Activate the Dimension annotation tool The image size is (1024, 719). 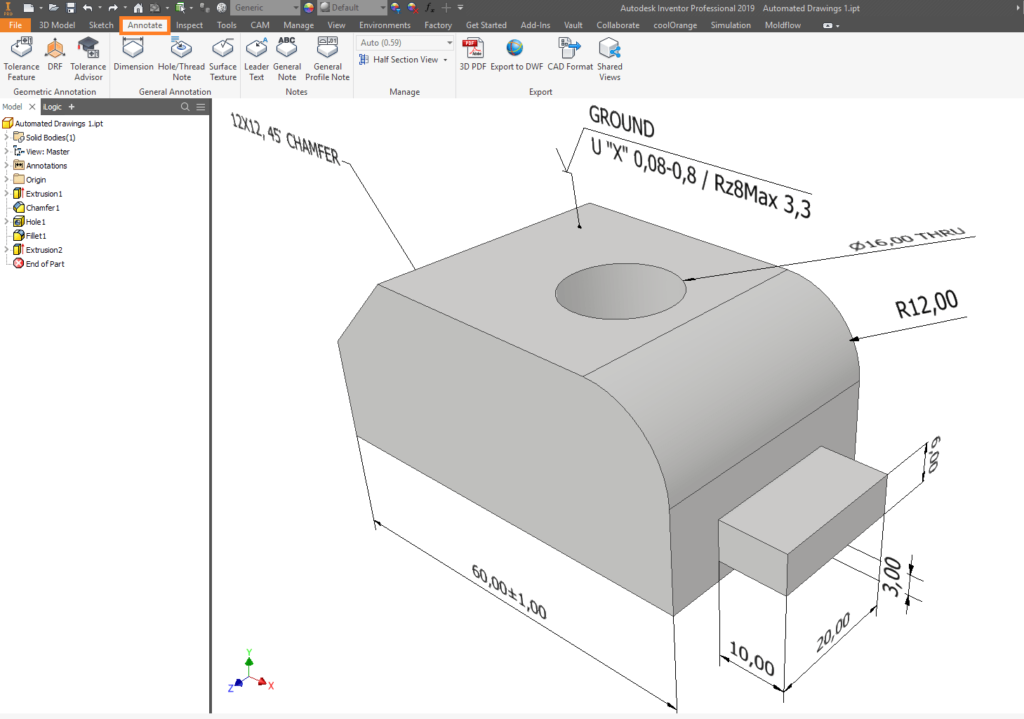coord(133,54)
